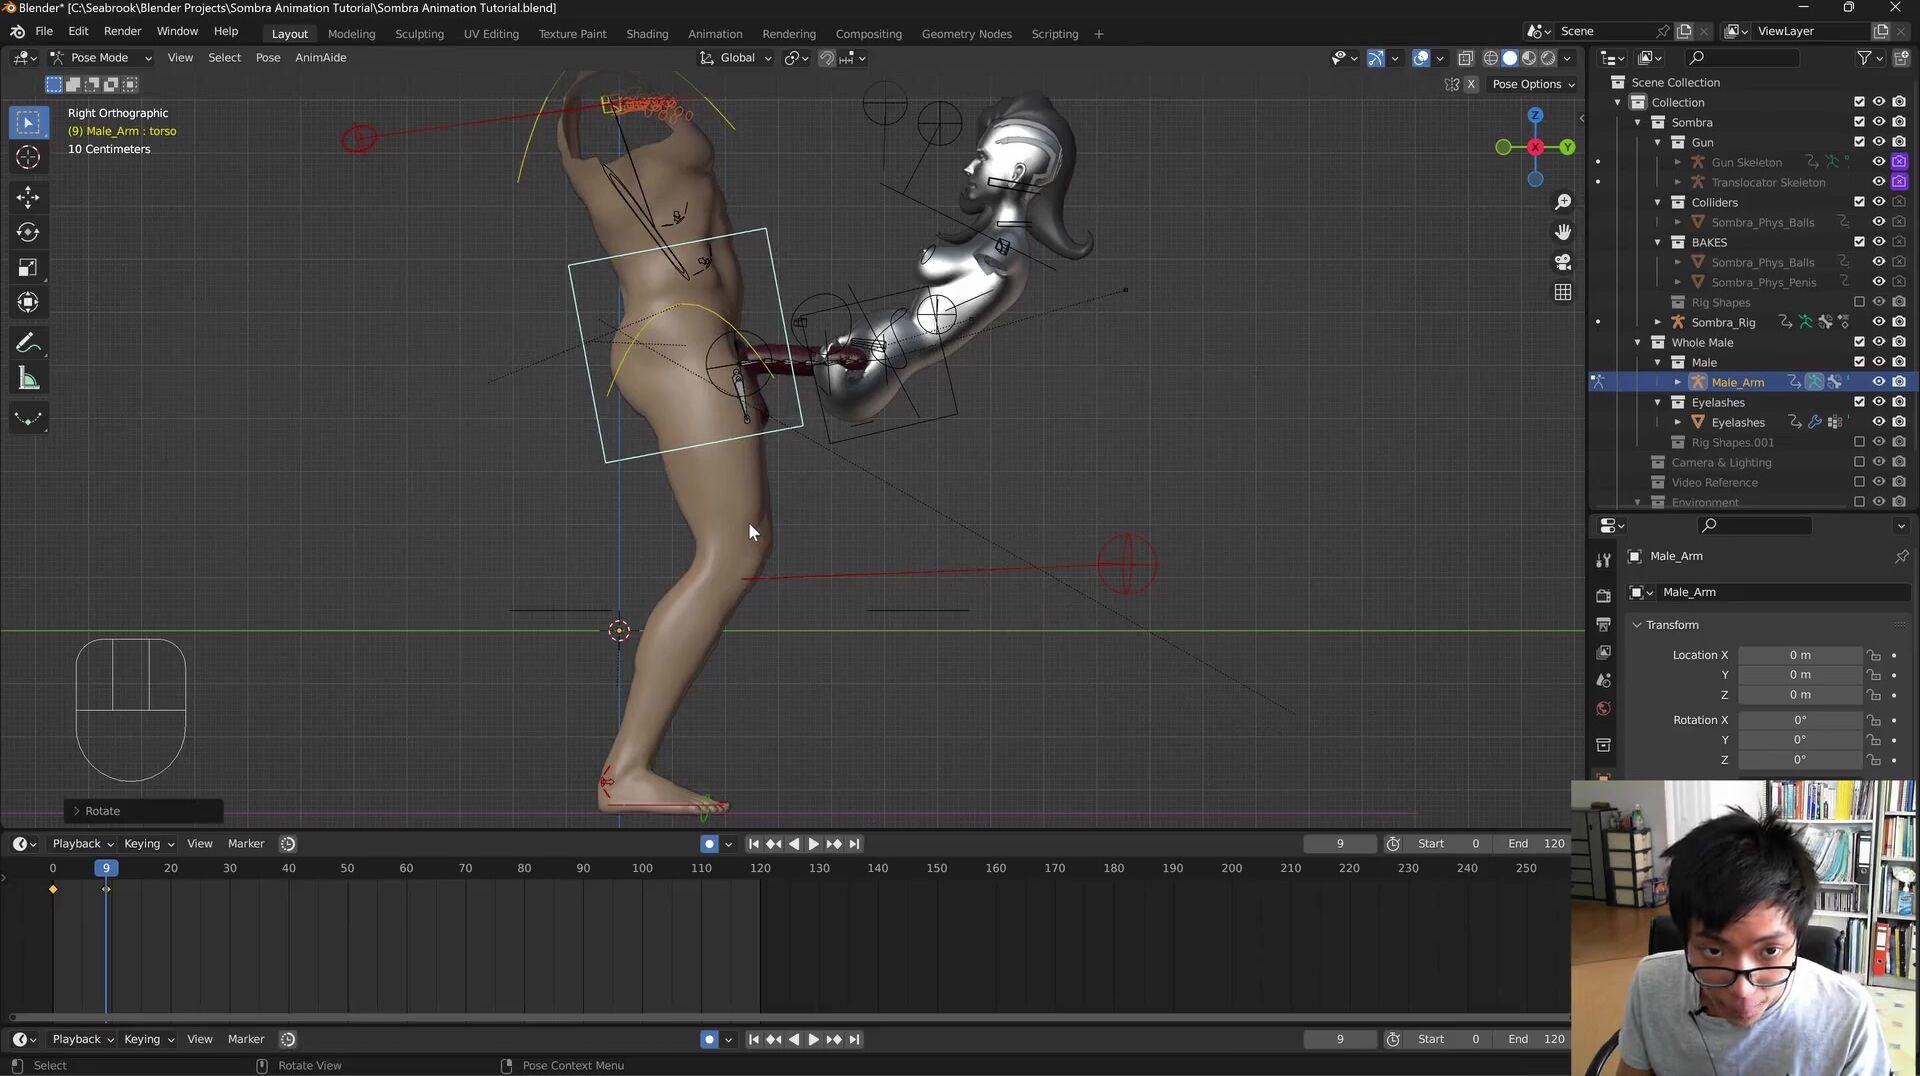1920x1076 pixels.
Task: Hide the Colliders collection via its eye icon
Action: click(x=1879, y=202)
